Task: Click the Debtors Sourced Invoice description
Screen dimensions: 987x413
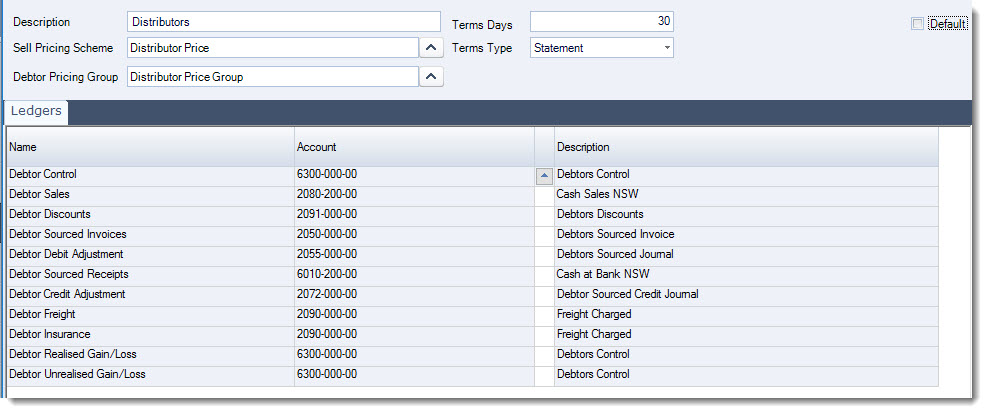Action: [616, 234]
